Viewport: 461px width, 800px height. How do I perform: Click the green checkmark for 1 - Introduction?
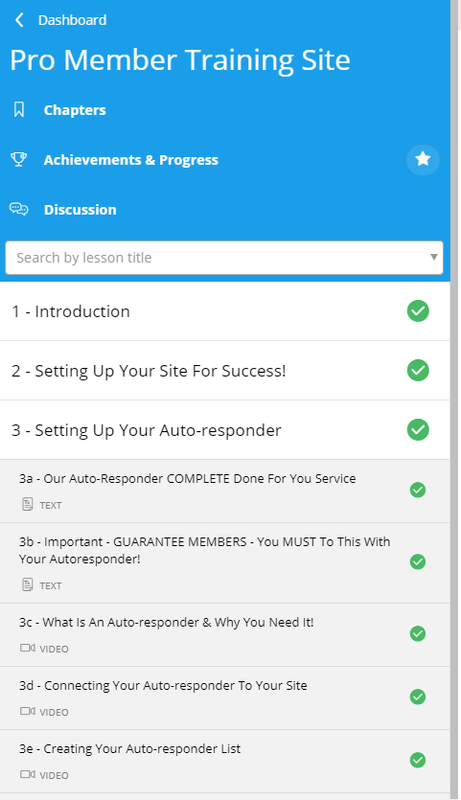pos(418,311)
